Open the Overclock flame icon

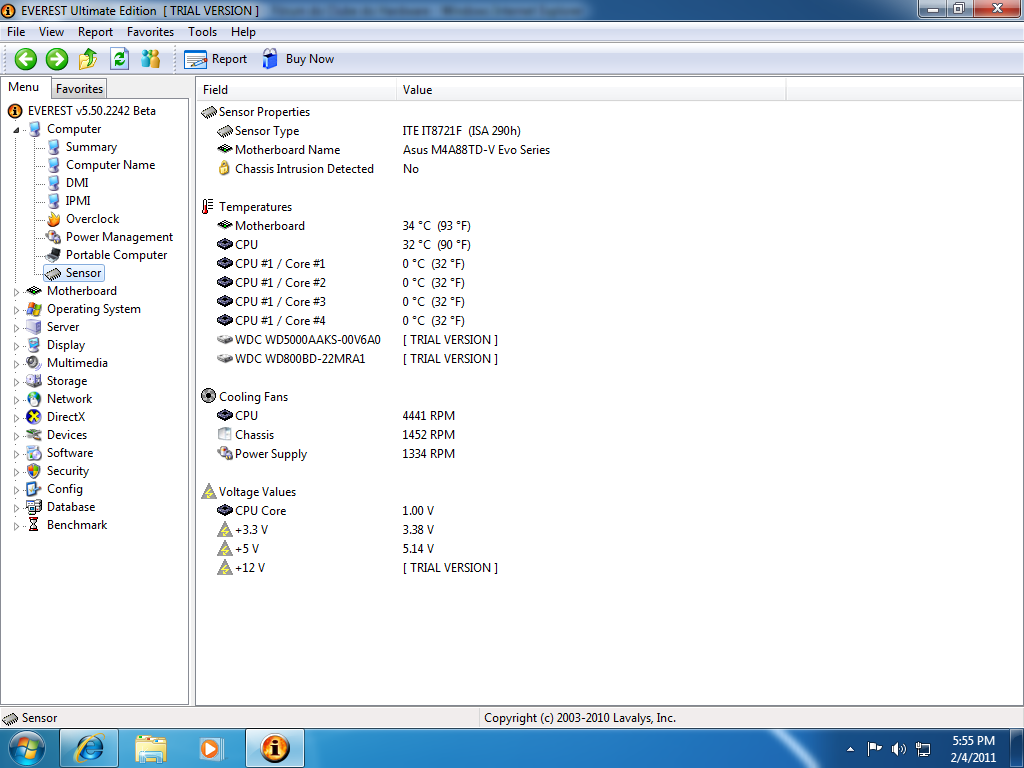(54, 219)
